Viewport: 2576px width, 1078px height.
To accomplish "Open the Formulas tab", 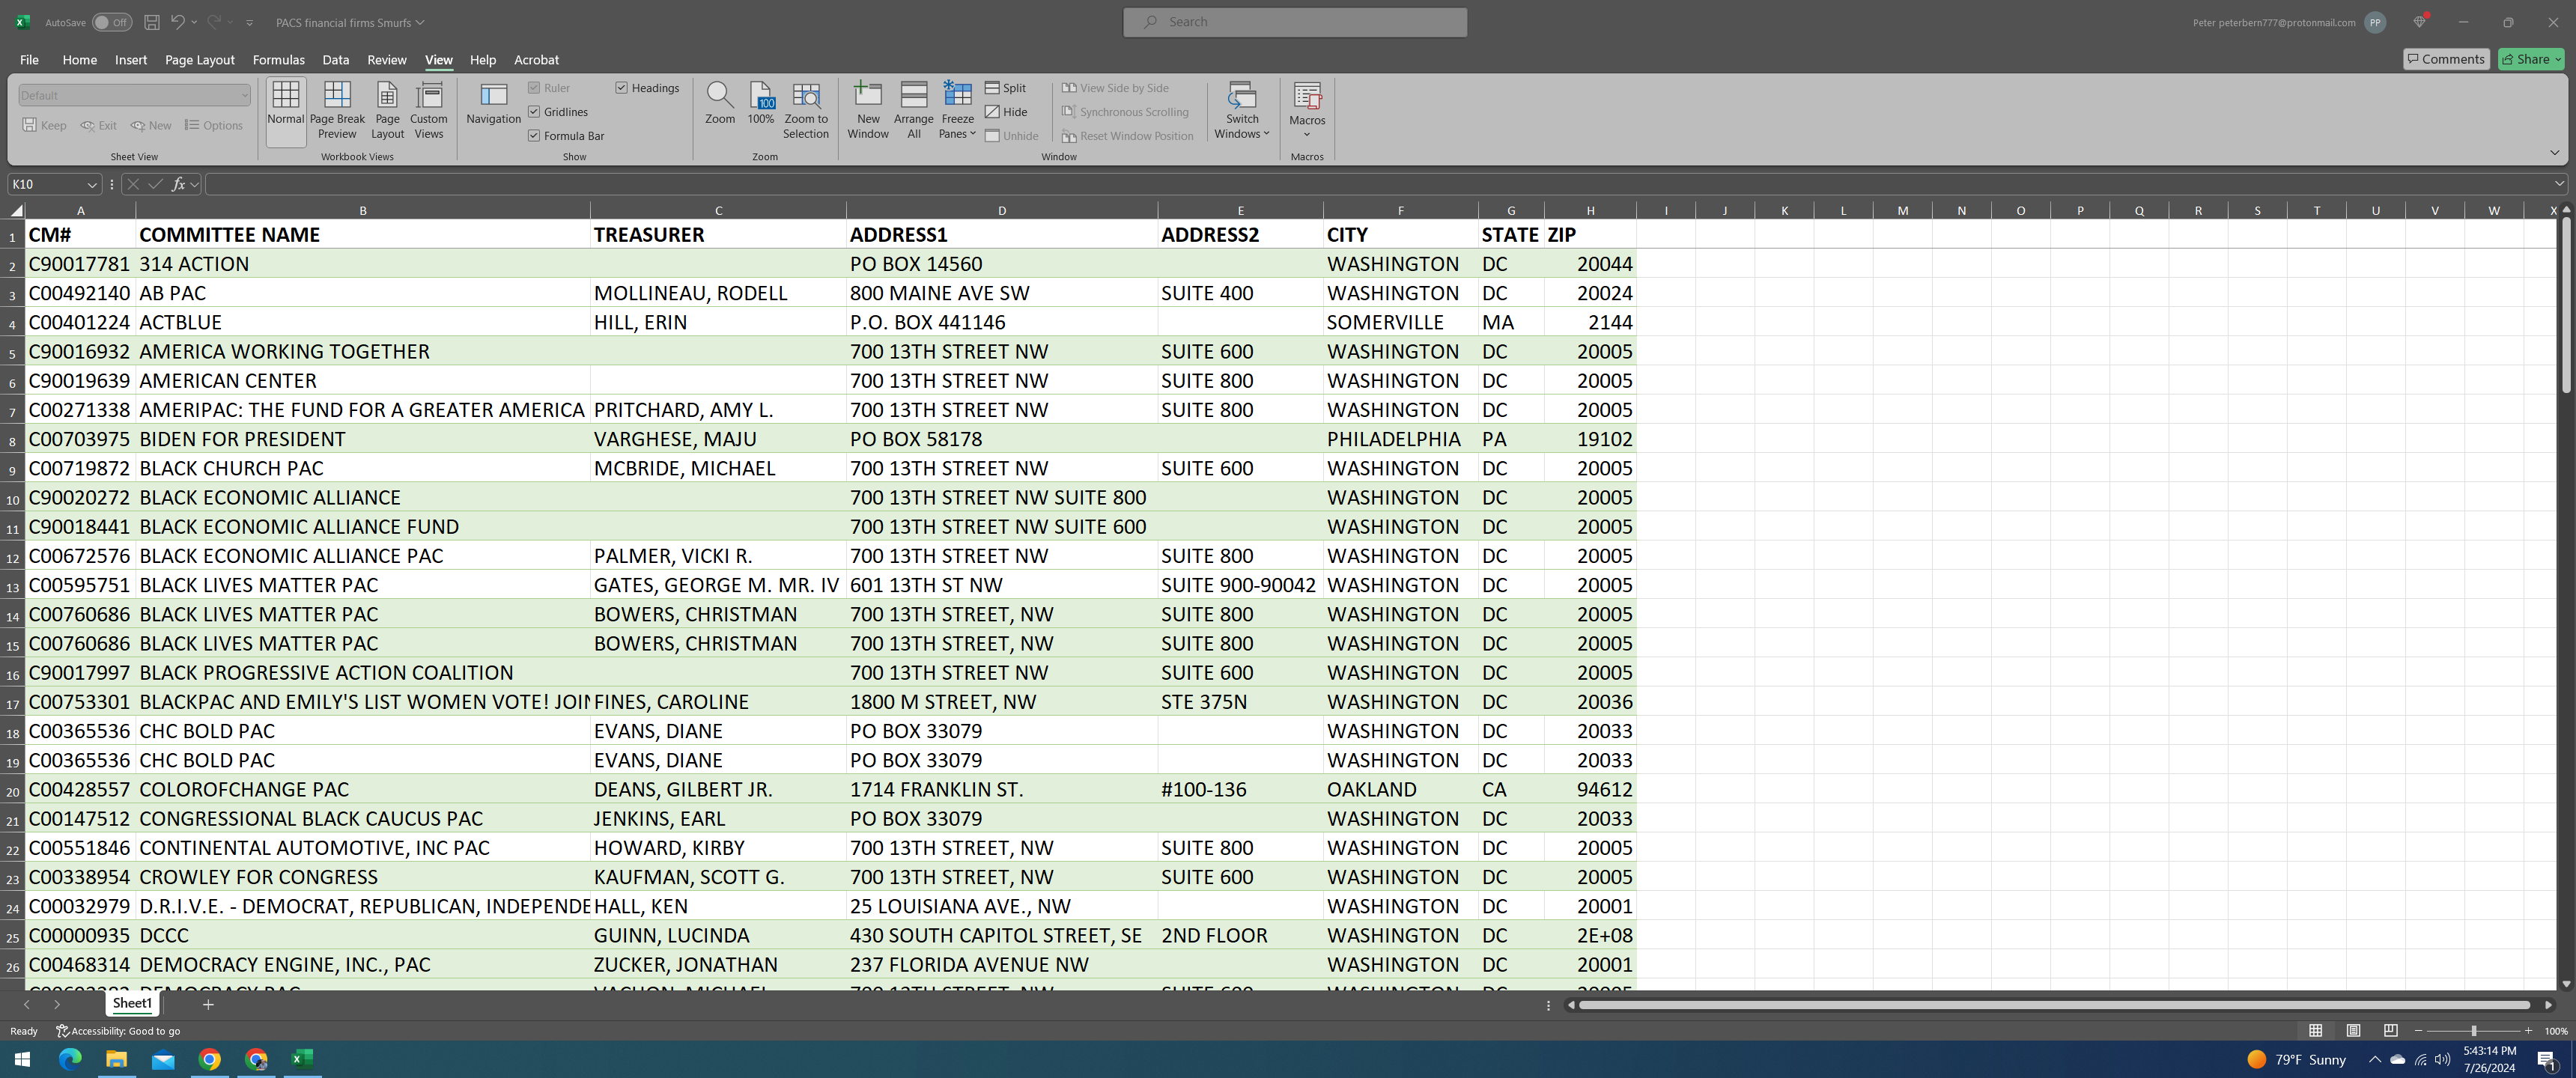I will pyautogui.click(x=278, y=60).
